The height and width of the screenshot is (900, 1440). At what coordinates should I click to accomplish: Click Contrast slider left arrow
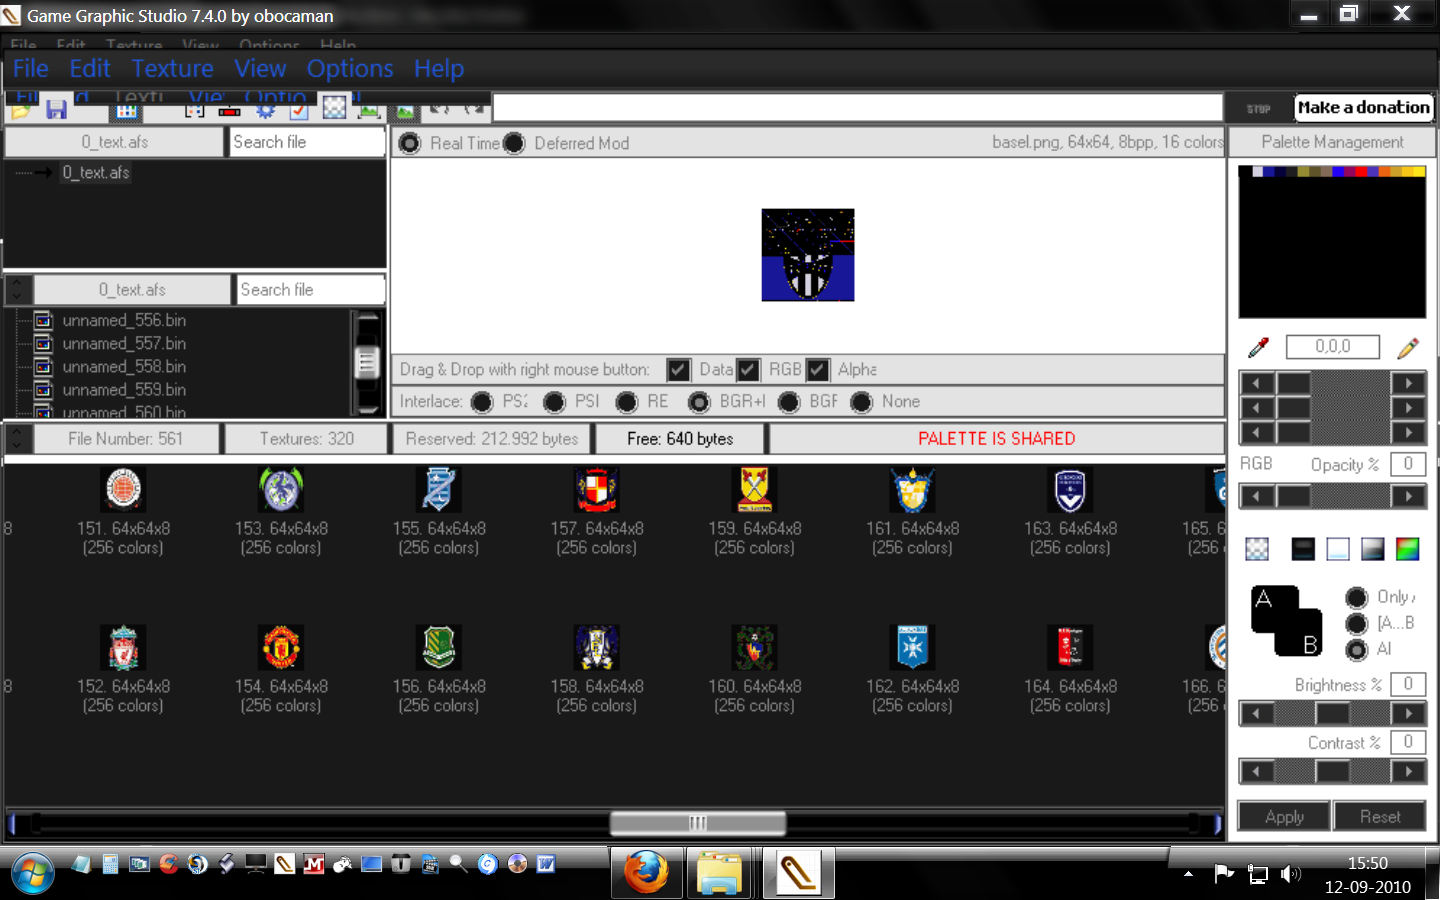pos(1257,771)
